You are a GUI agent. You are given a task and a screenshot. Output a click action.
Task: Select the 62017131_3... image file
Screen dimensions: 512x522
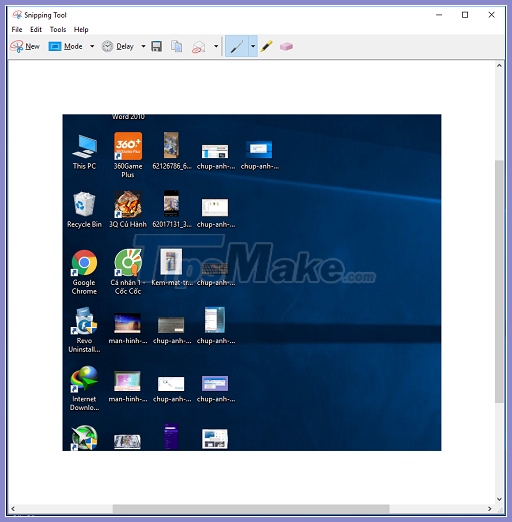(172, 209)
